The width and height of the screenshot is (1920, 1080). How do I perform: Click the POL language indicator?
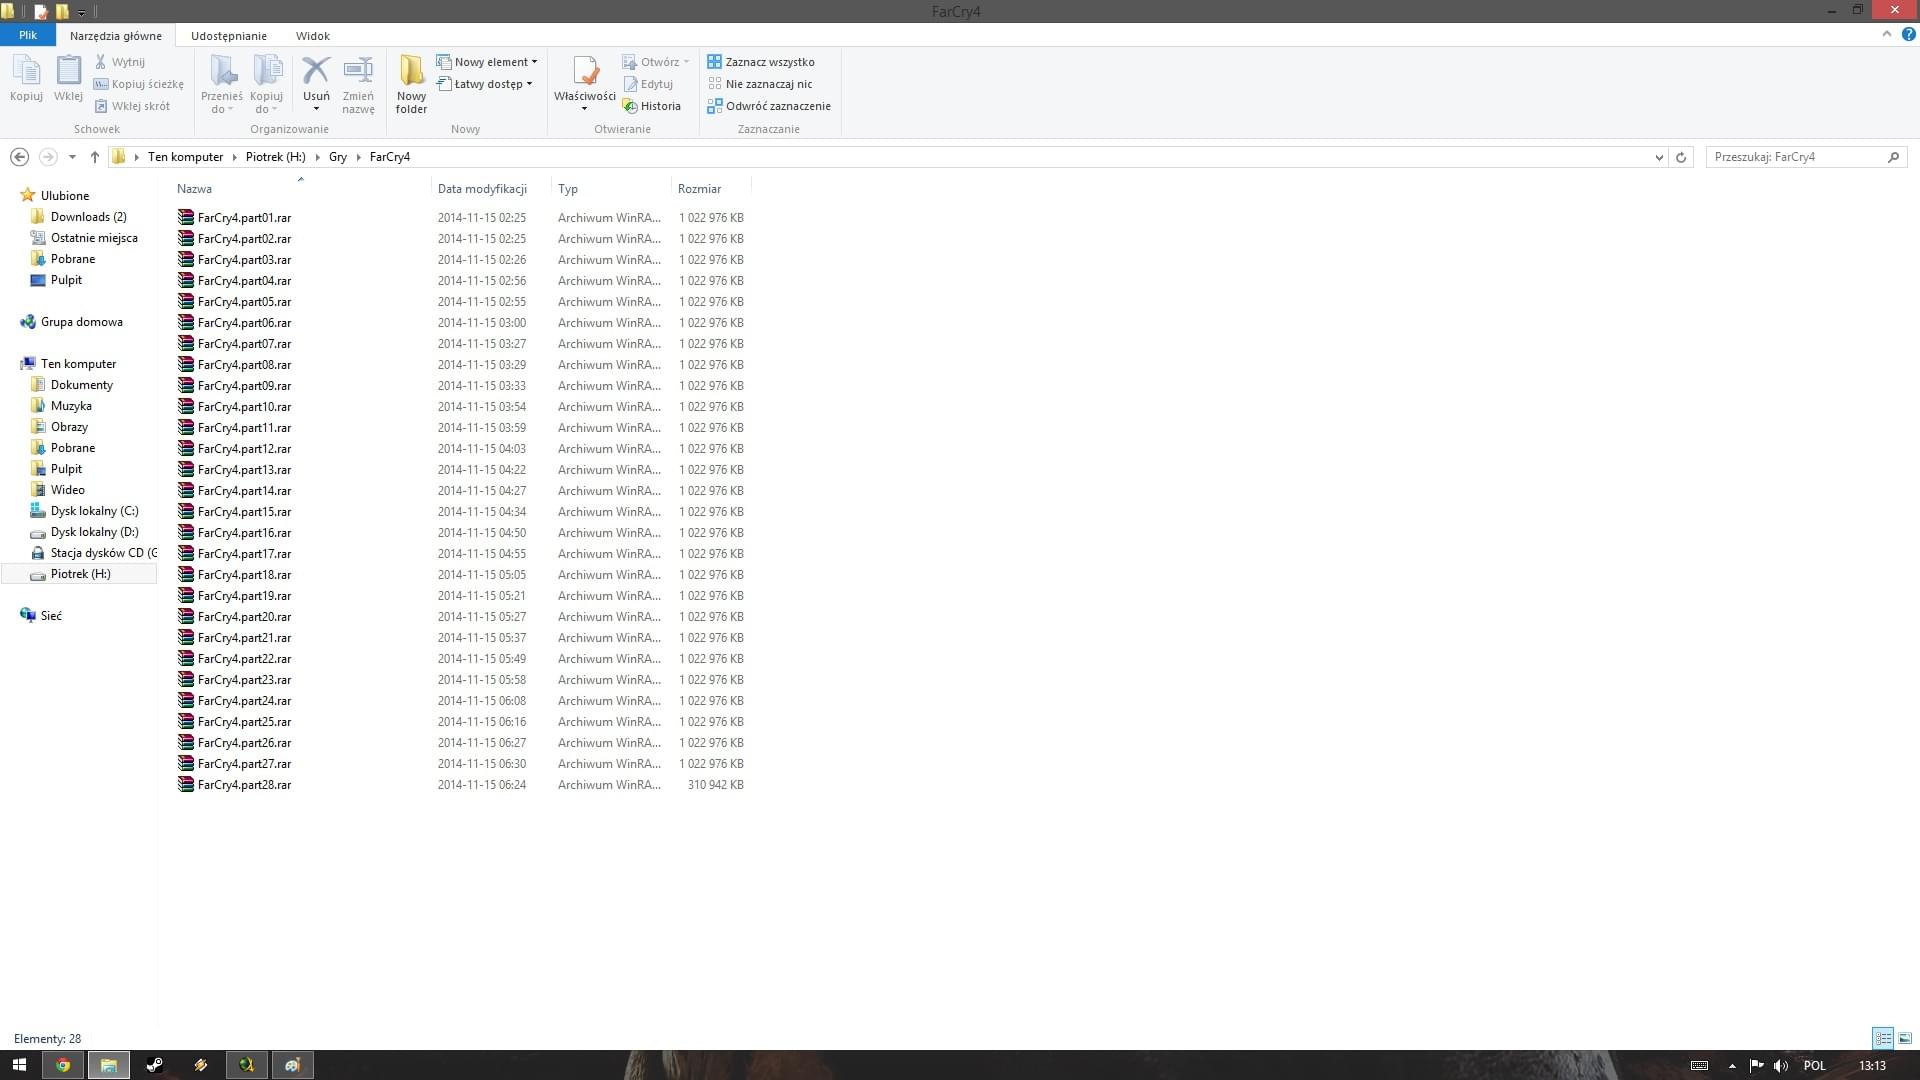[1814, 1066]
